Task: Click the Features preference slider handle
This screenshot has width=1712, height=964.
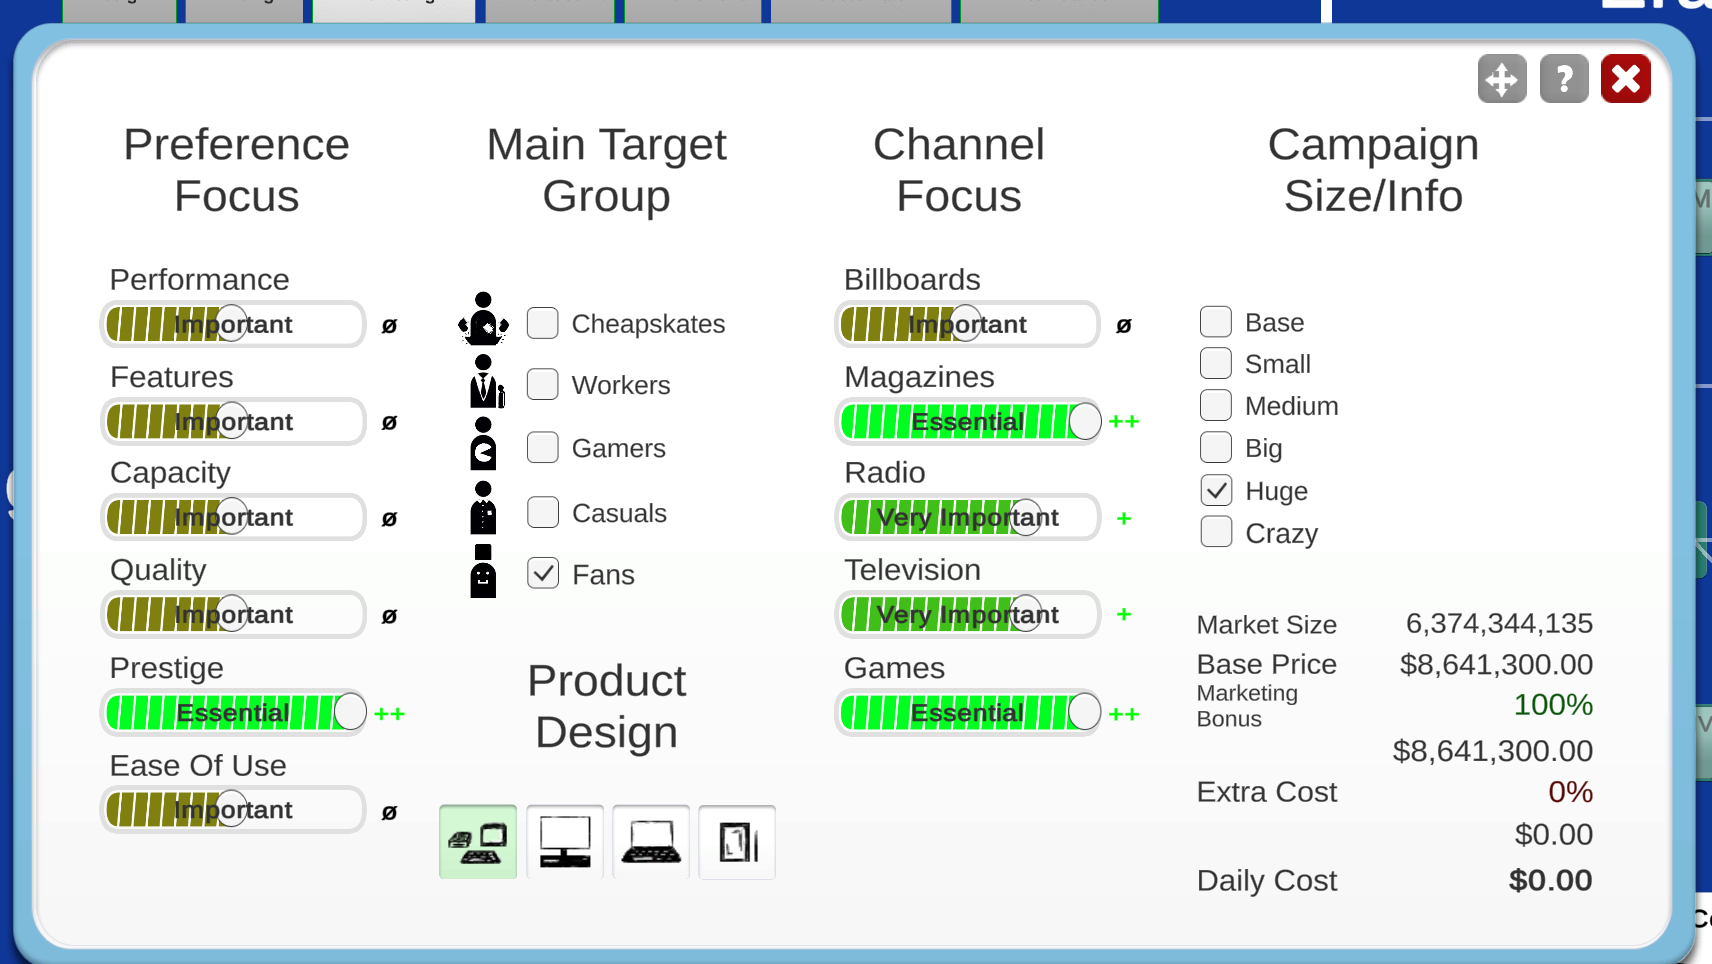Action: pyautogui.click(x=232, y=421)
